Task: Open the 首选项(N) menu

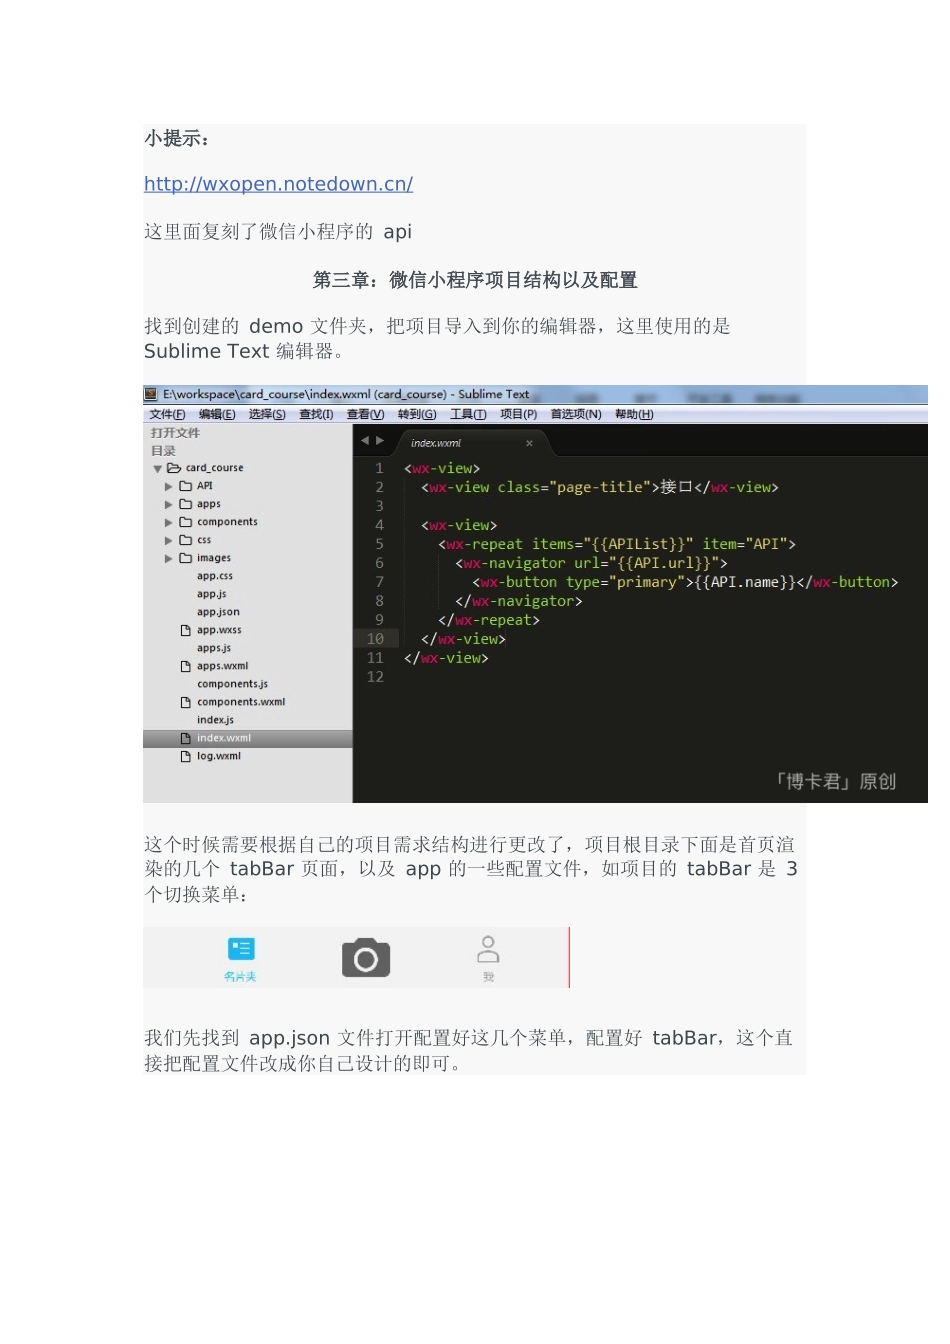Action: [576, 414]
